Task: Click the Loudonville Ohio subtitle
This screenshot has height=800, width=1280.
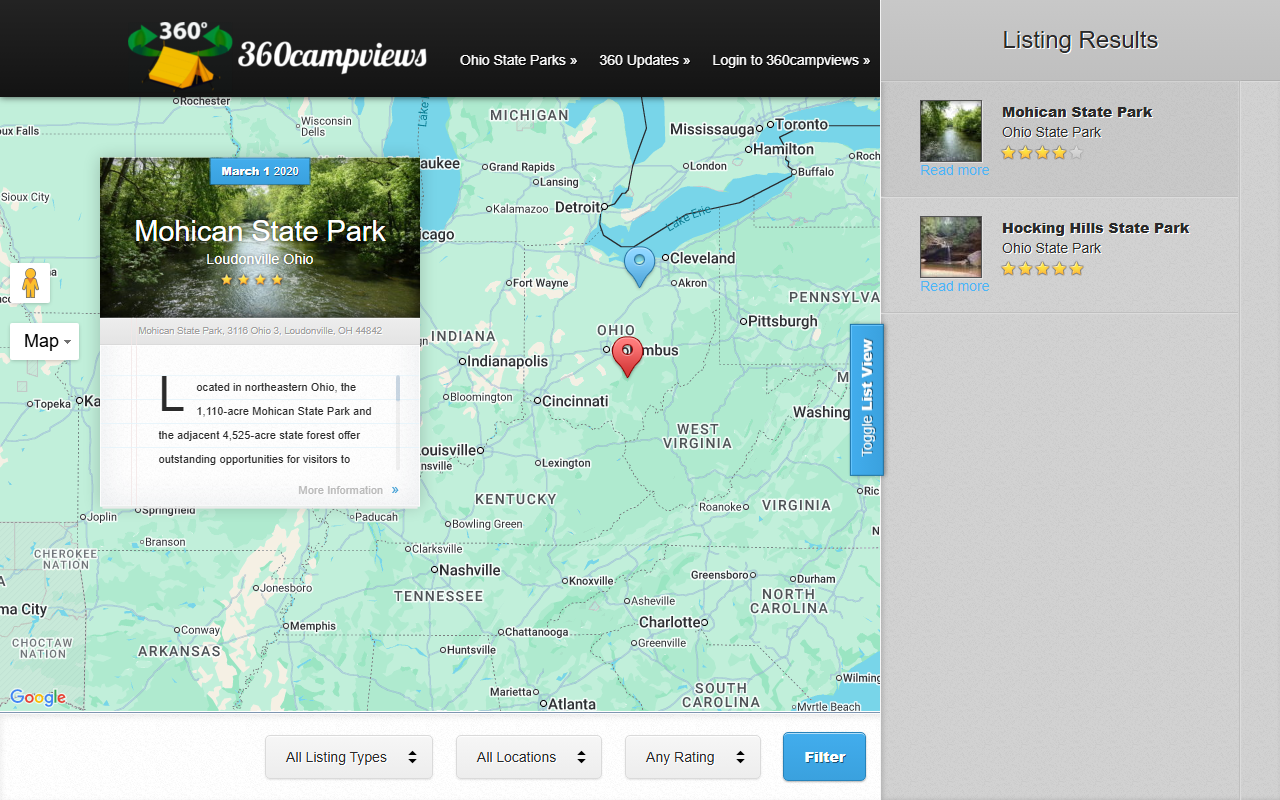Action: click(x=260, y=259)
